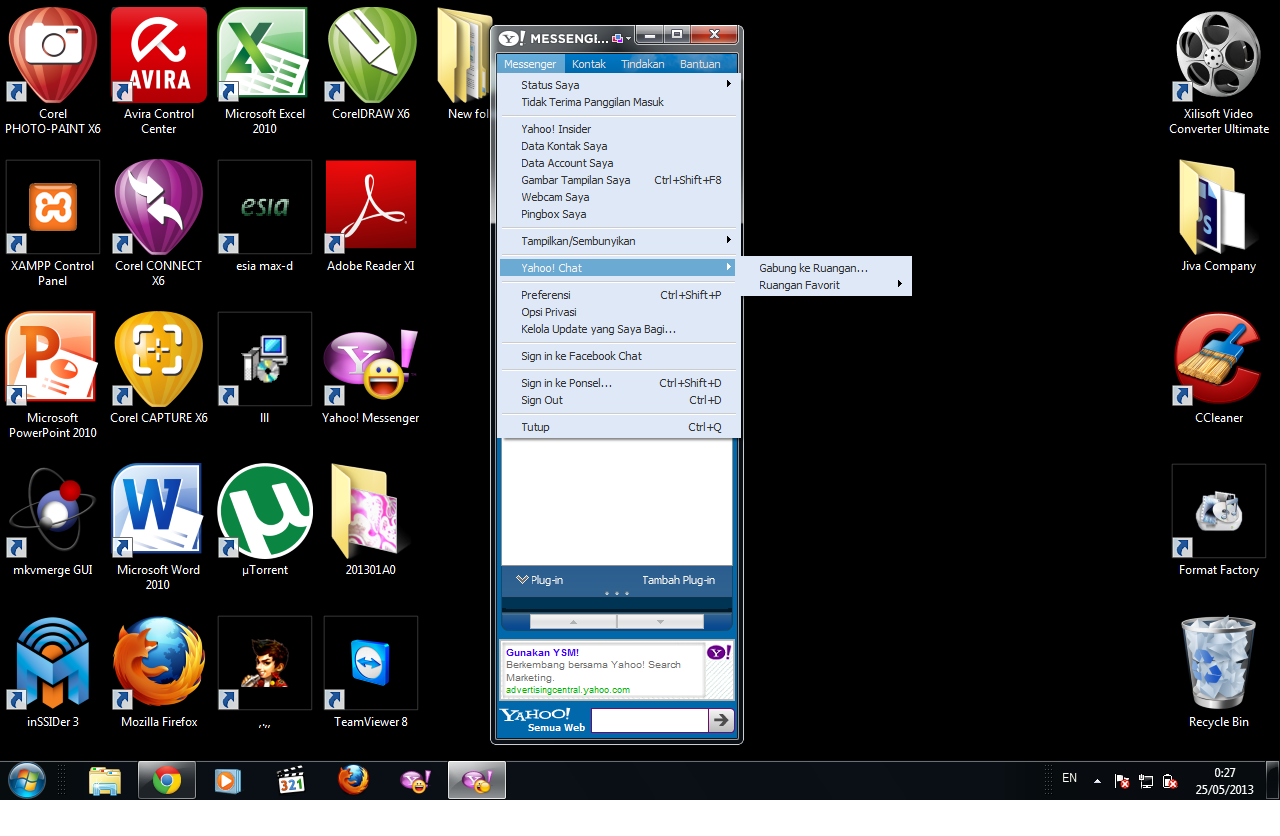Open Webcam Saya menu entry
The image size is (1280, 836).
618,197
